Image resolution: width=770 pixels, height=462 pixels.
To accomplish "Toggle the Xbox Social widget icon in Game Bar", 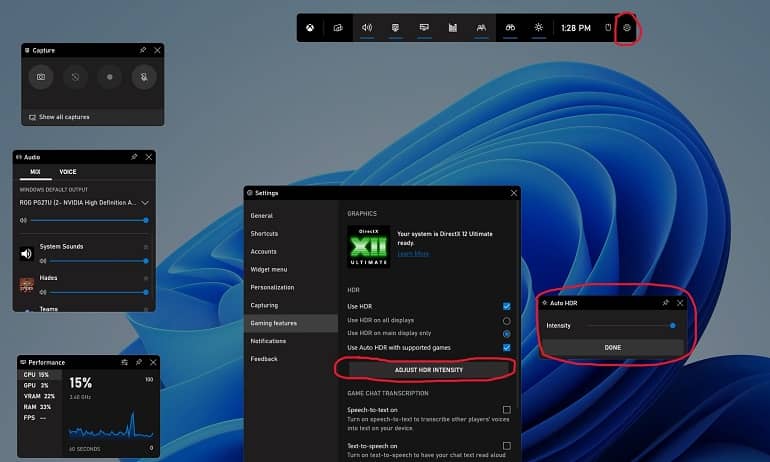I will click(x=481, y=28).
